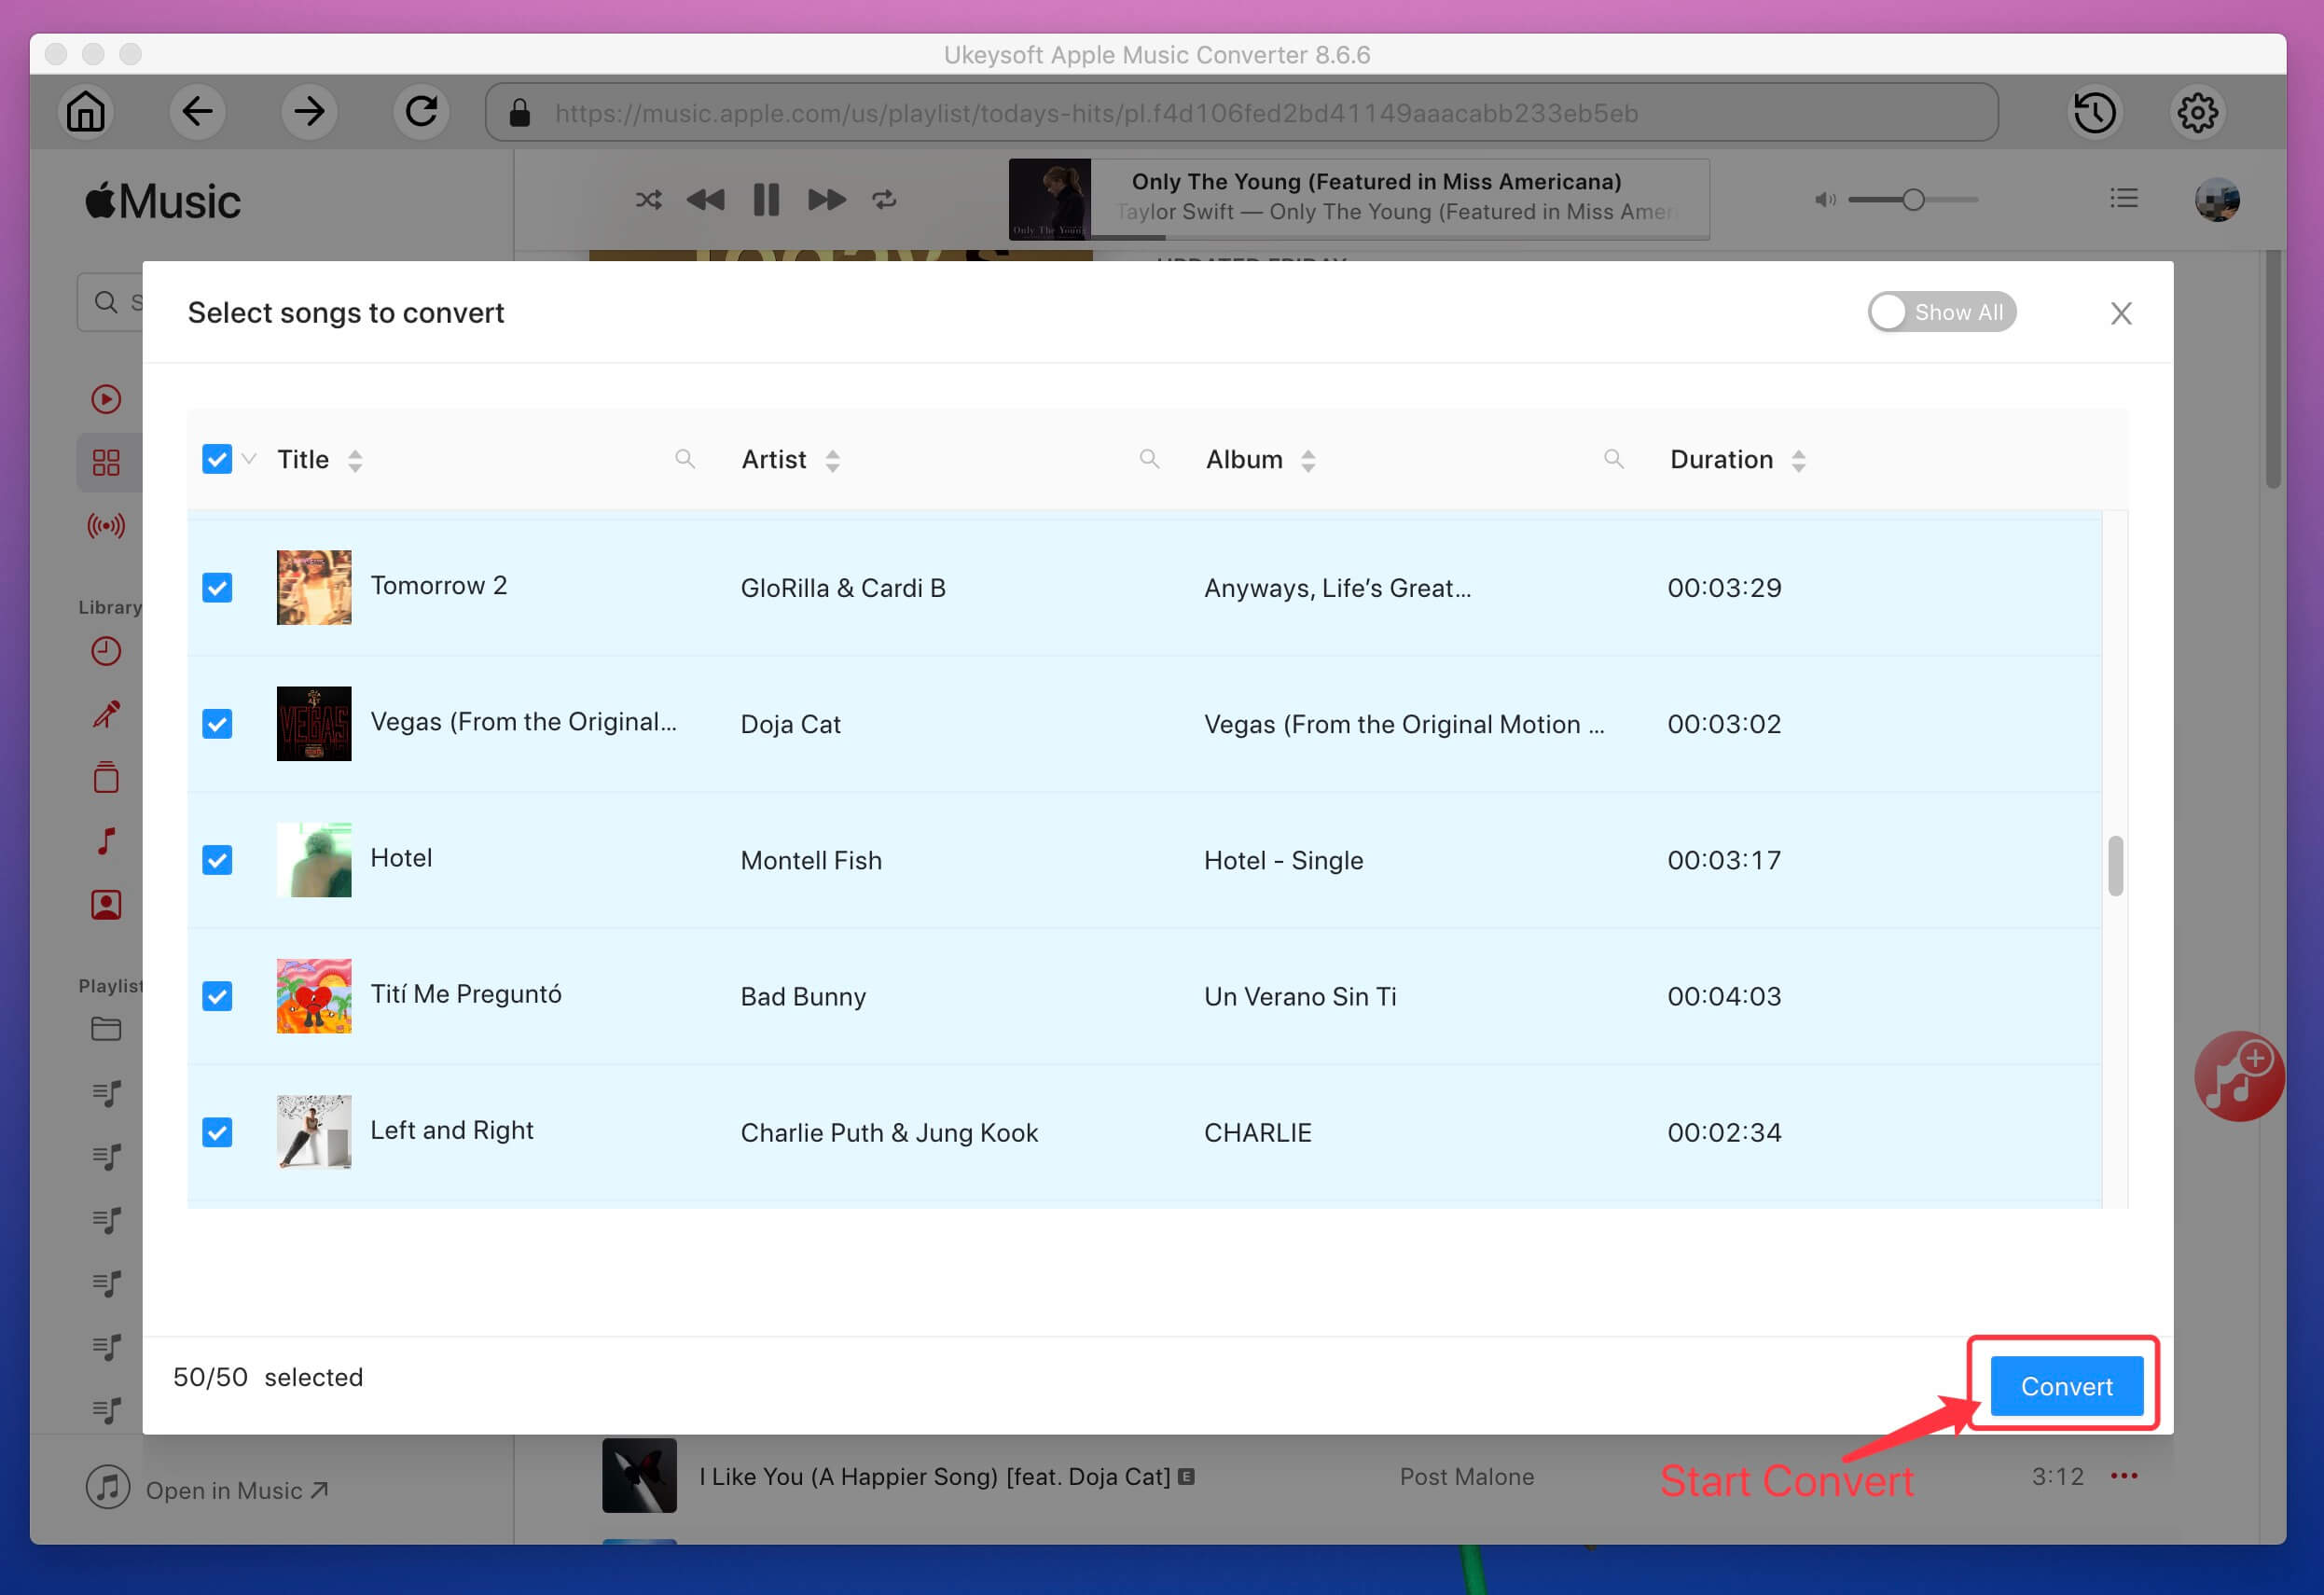The image size is (2324, 1595).
Task: Expand the Album column sort options
Action: click(1307, 459)
